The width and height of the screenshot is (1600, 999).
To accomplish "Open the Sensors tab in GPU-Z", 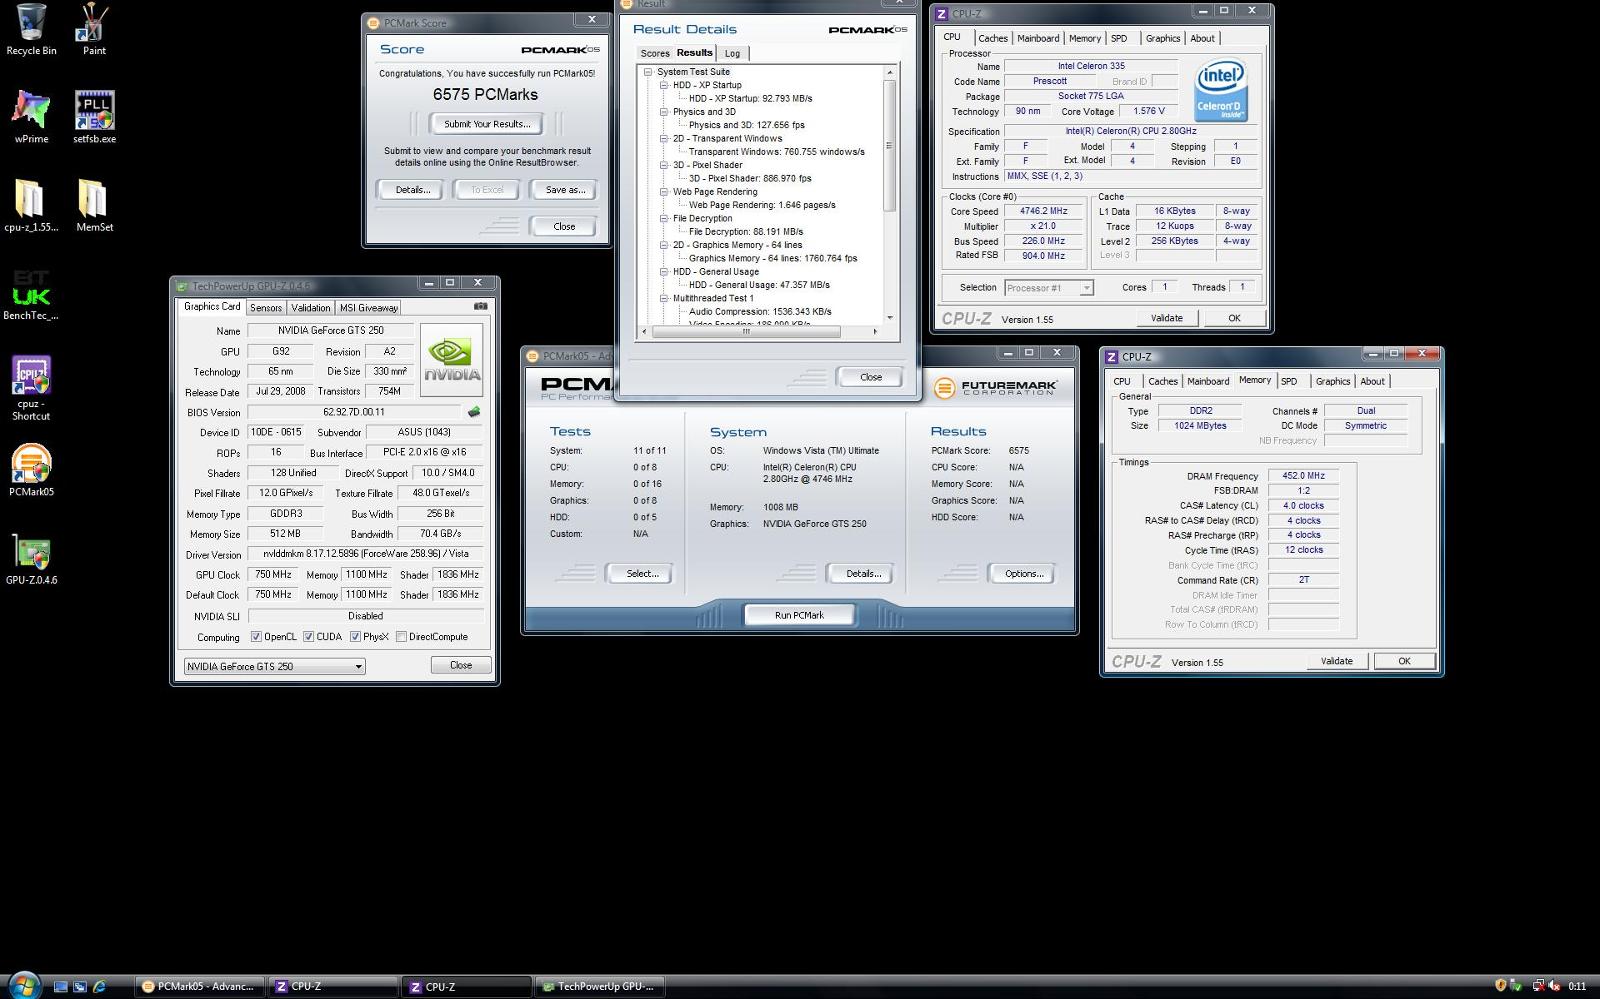I will tap(266, 308).
